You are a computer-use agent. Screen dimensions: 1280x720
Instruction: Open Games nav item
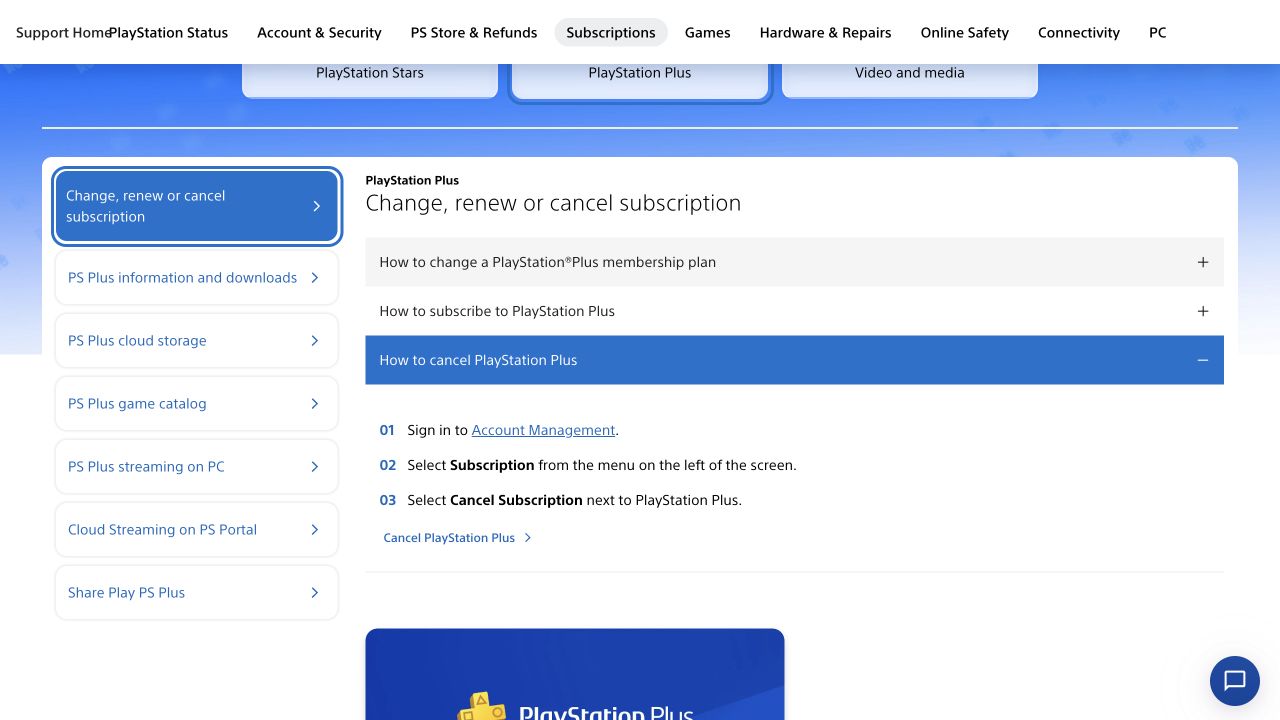point(708,32)
